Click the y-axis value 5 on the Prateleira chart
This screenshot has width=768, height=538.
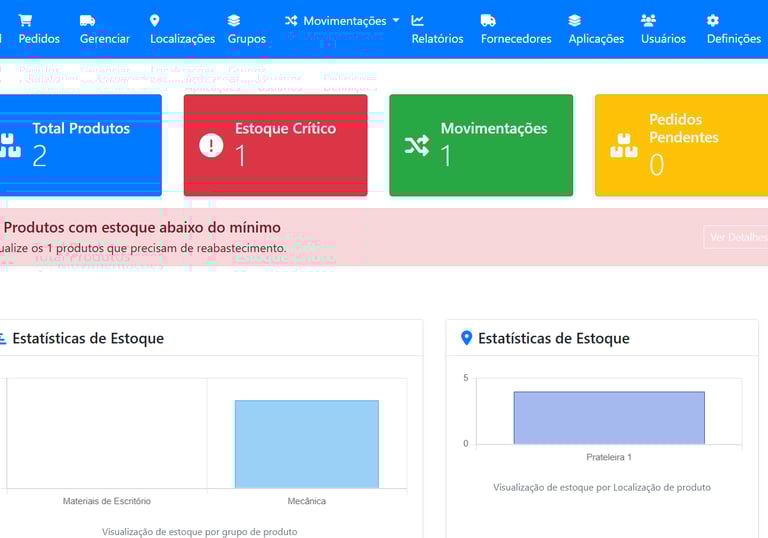coord(466,378)
